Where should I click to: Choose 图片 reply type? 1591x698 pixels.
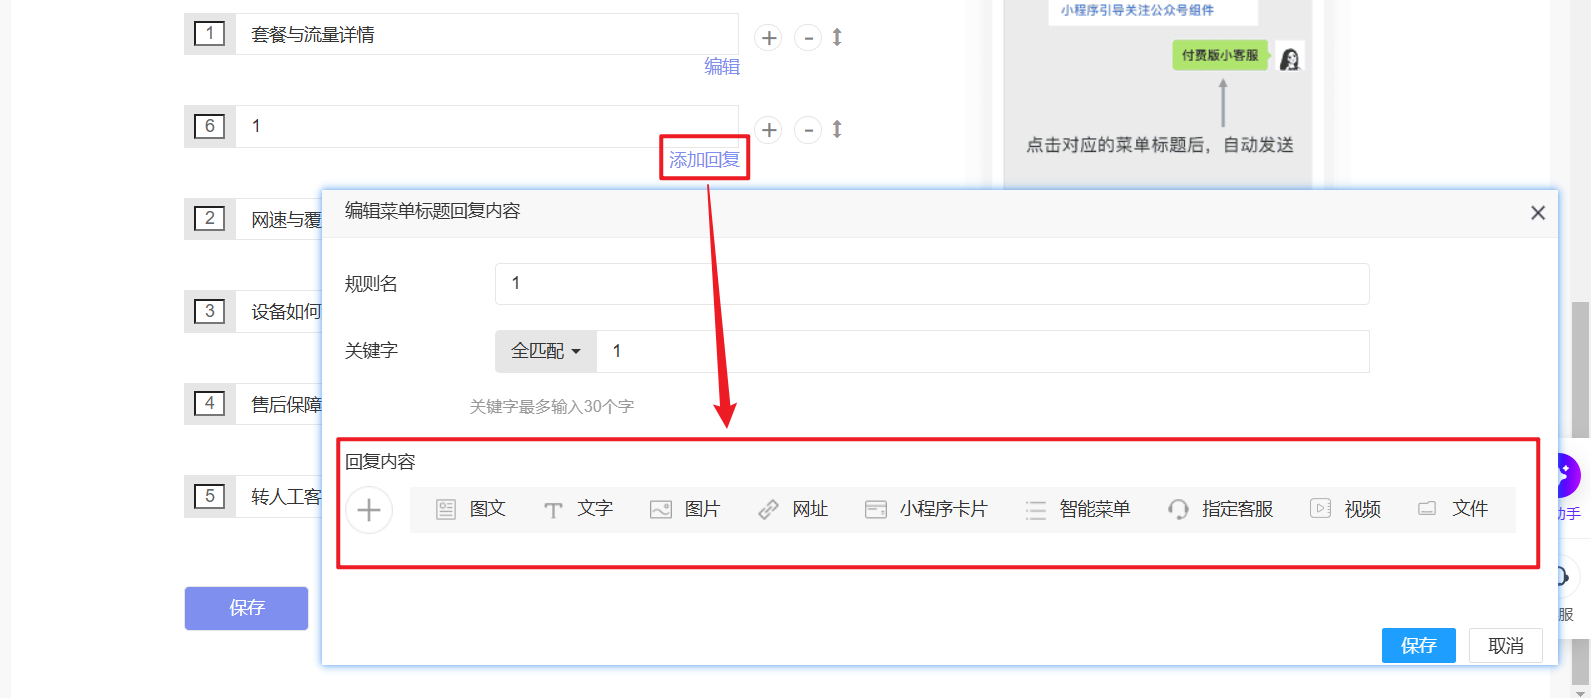pos(685,509)
